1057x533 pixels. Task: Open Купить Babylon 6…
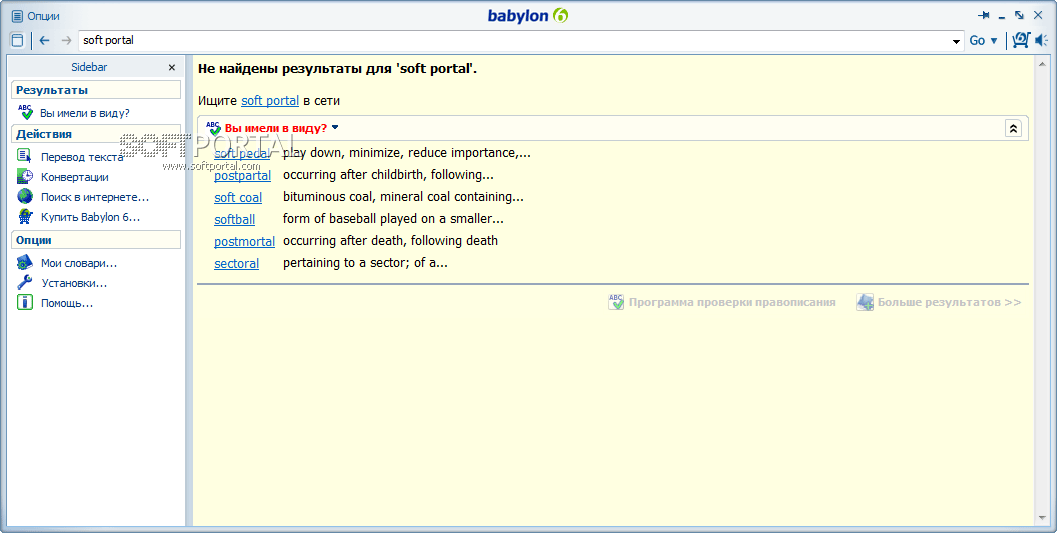[x=90, y=217]
